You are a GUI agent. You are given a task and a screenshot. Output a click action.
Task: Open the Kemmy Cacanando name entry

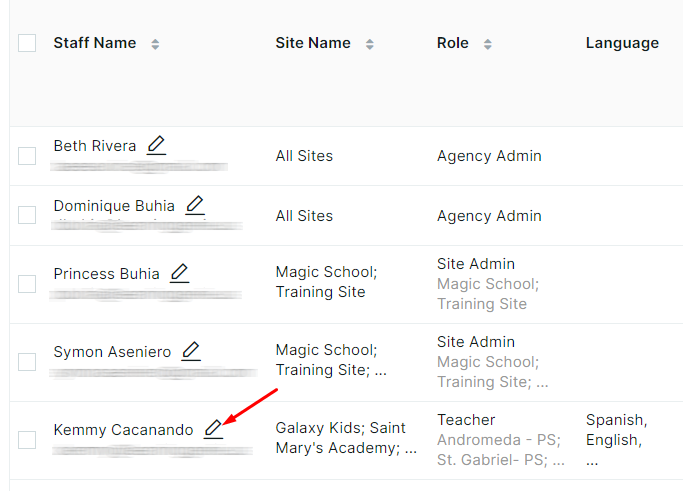pos(123,430)
